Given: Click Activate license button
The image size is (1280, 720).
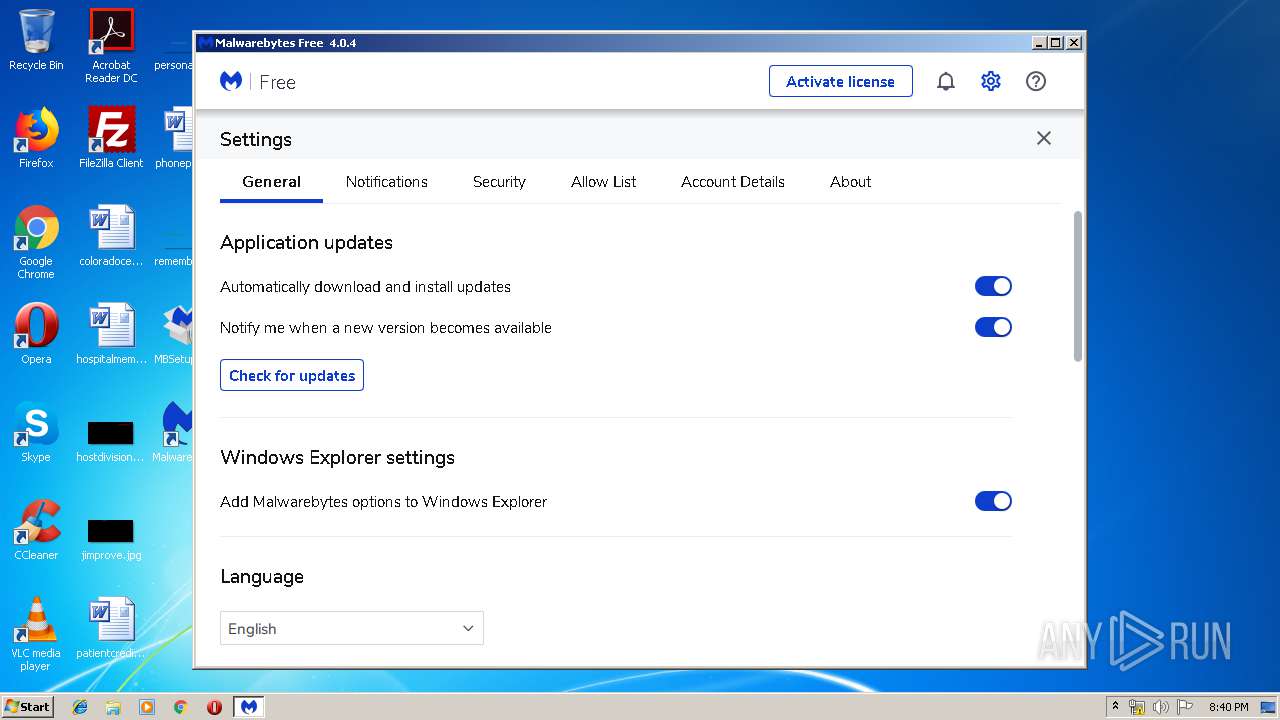Looking at the screenshot, I should 841,81.
